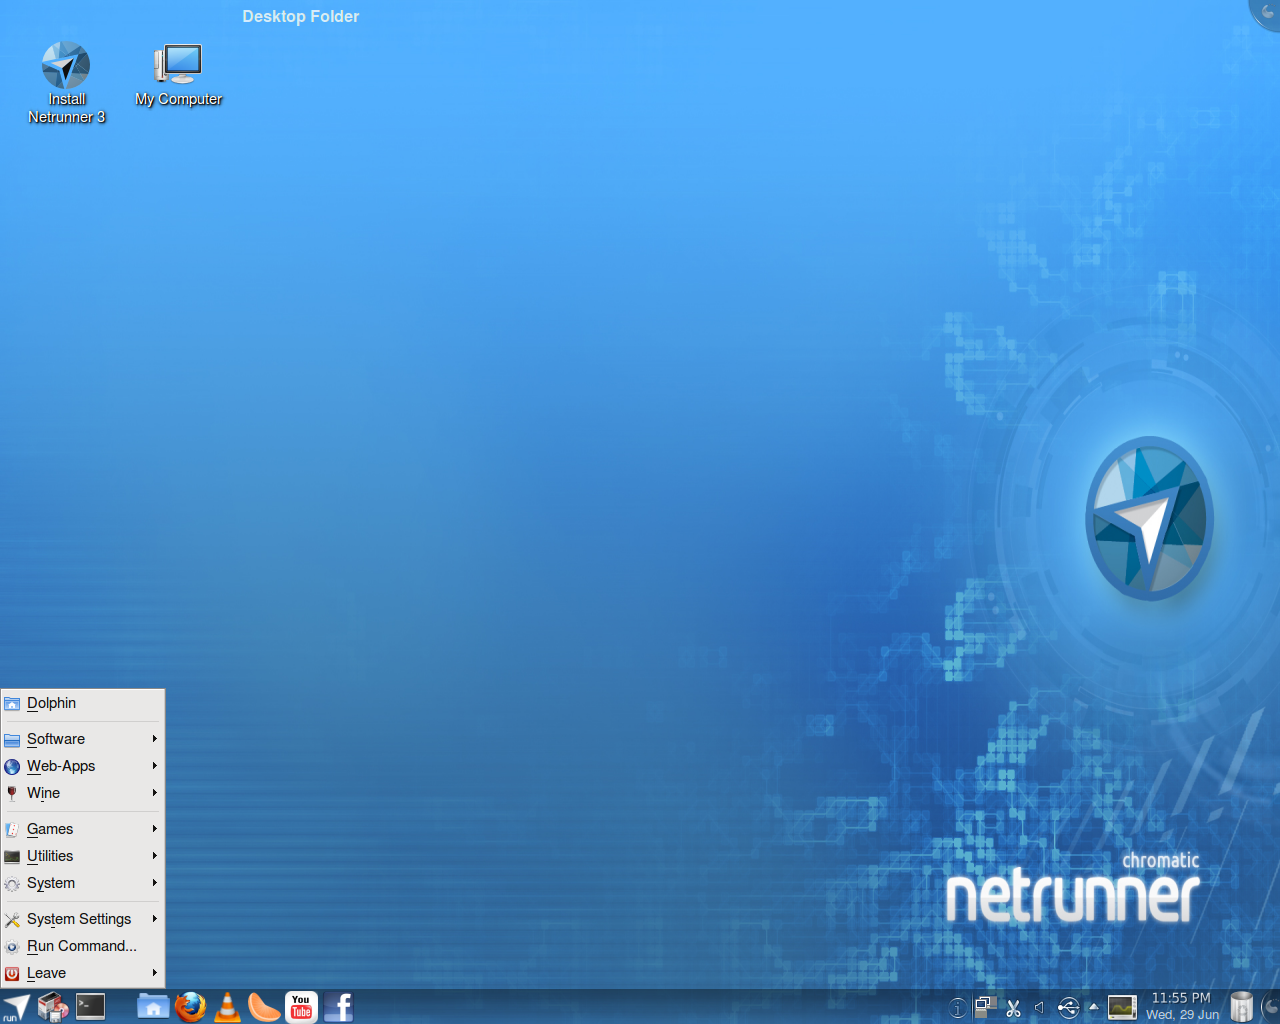Launch Firefox from the taskbar
This screenshot has width=1280, height=1024.
click(x=190, y=1006)
